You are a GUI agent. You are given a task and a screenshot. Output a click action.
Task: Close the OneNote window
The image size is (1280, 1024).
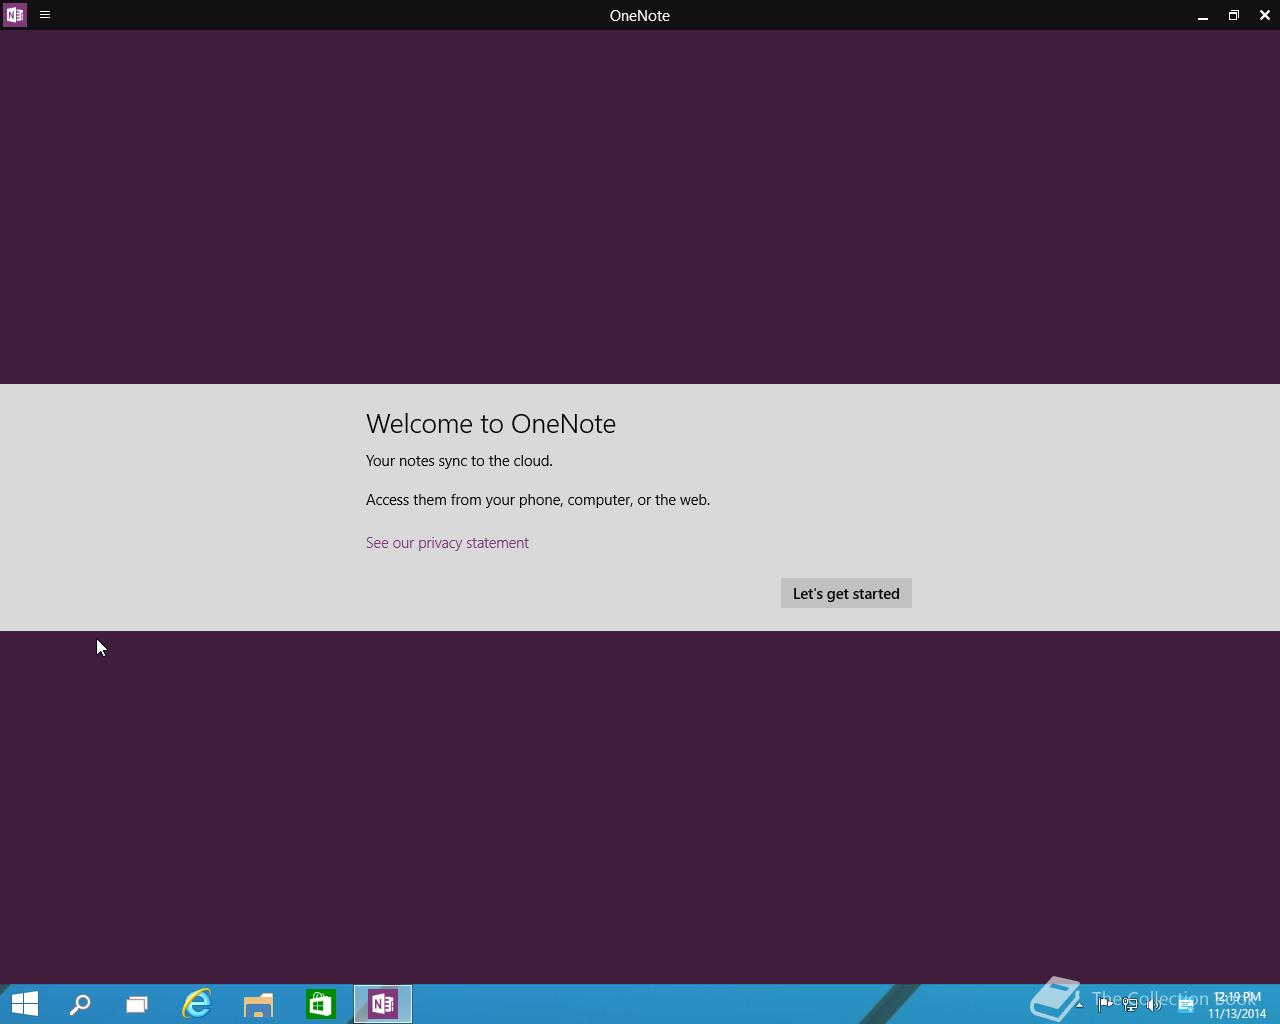coord(1265,15)
